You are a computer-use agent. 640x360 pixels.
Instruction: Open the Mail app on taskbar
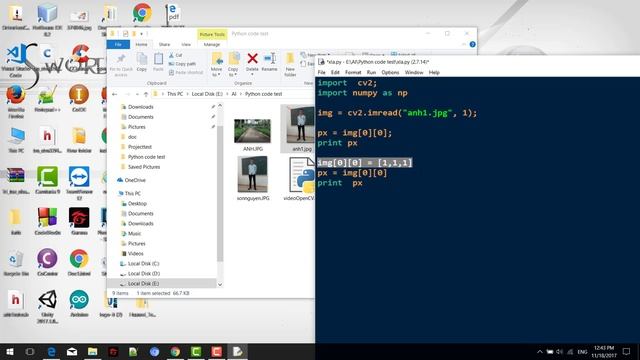(72, 351)
